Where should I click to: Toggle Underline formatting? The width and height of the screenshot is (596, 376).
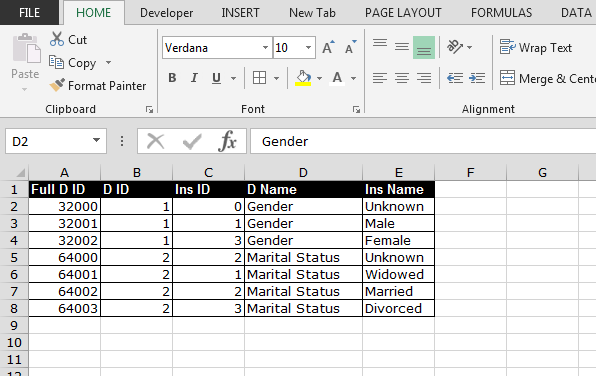pos(216,78)
